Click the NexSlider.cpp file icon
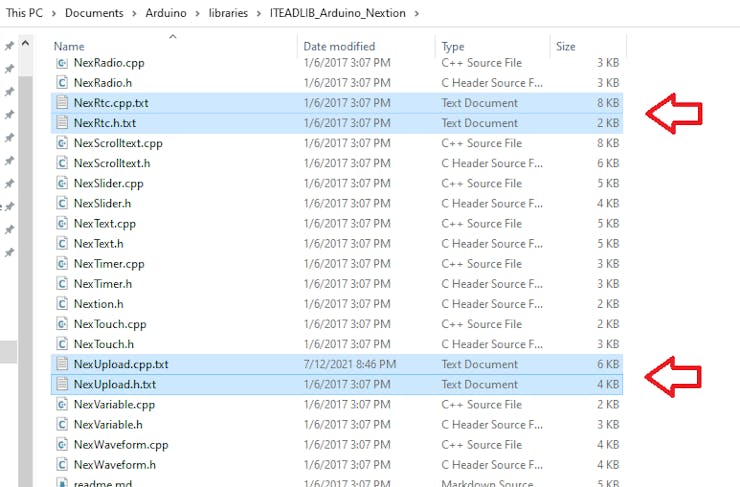Image resolution: width=740 pixels, height=487 pixels. pyautogui.click(x=62, y=183)
